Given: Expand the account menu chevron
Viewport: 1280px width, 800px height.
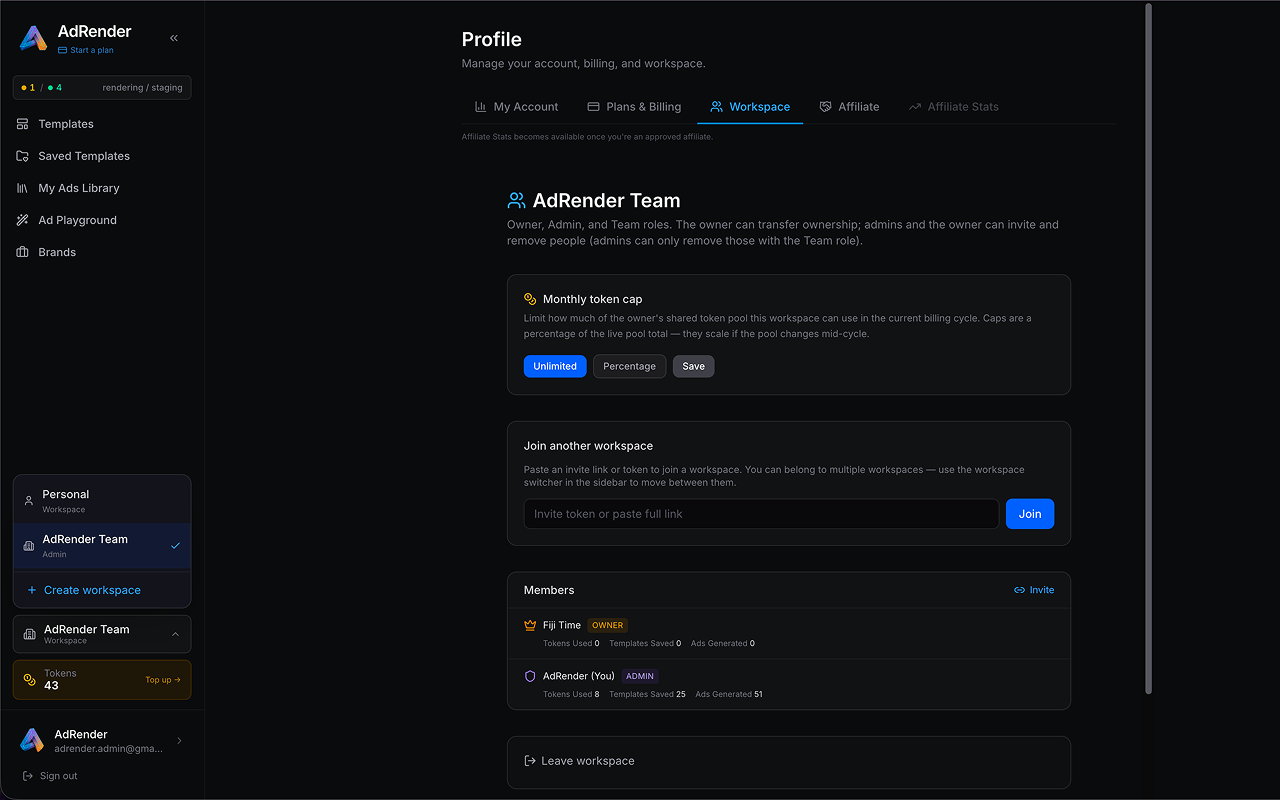Looking at the screenshot, I should 180,741.
